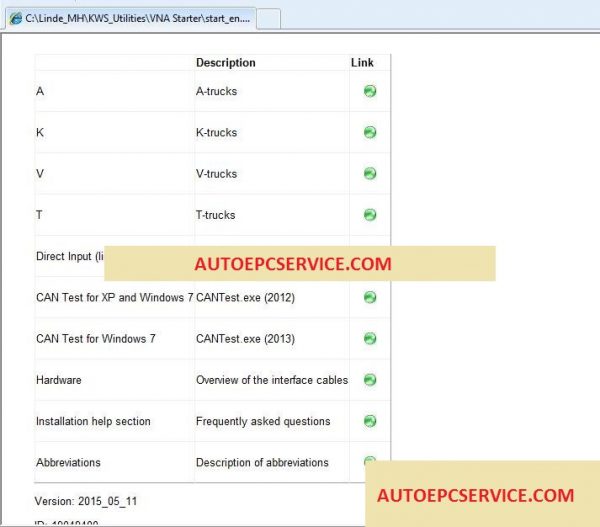Click 'Description of abbreviations' text

(262, 462)
